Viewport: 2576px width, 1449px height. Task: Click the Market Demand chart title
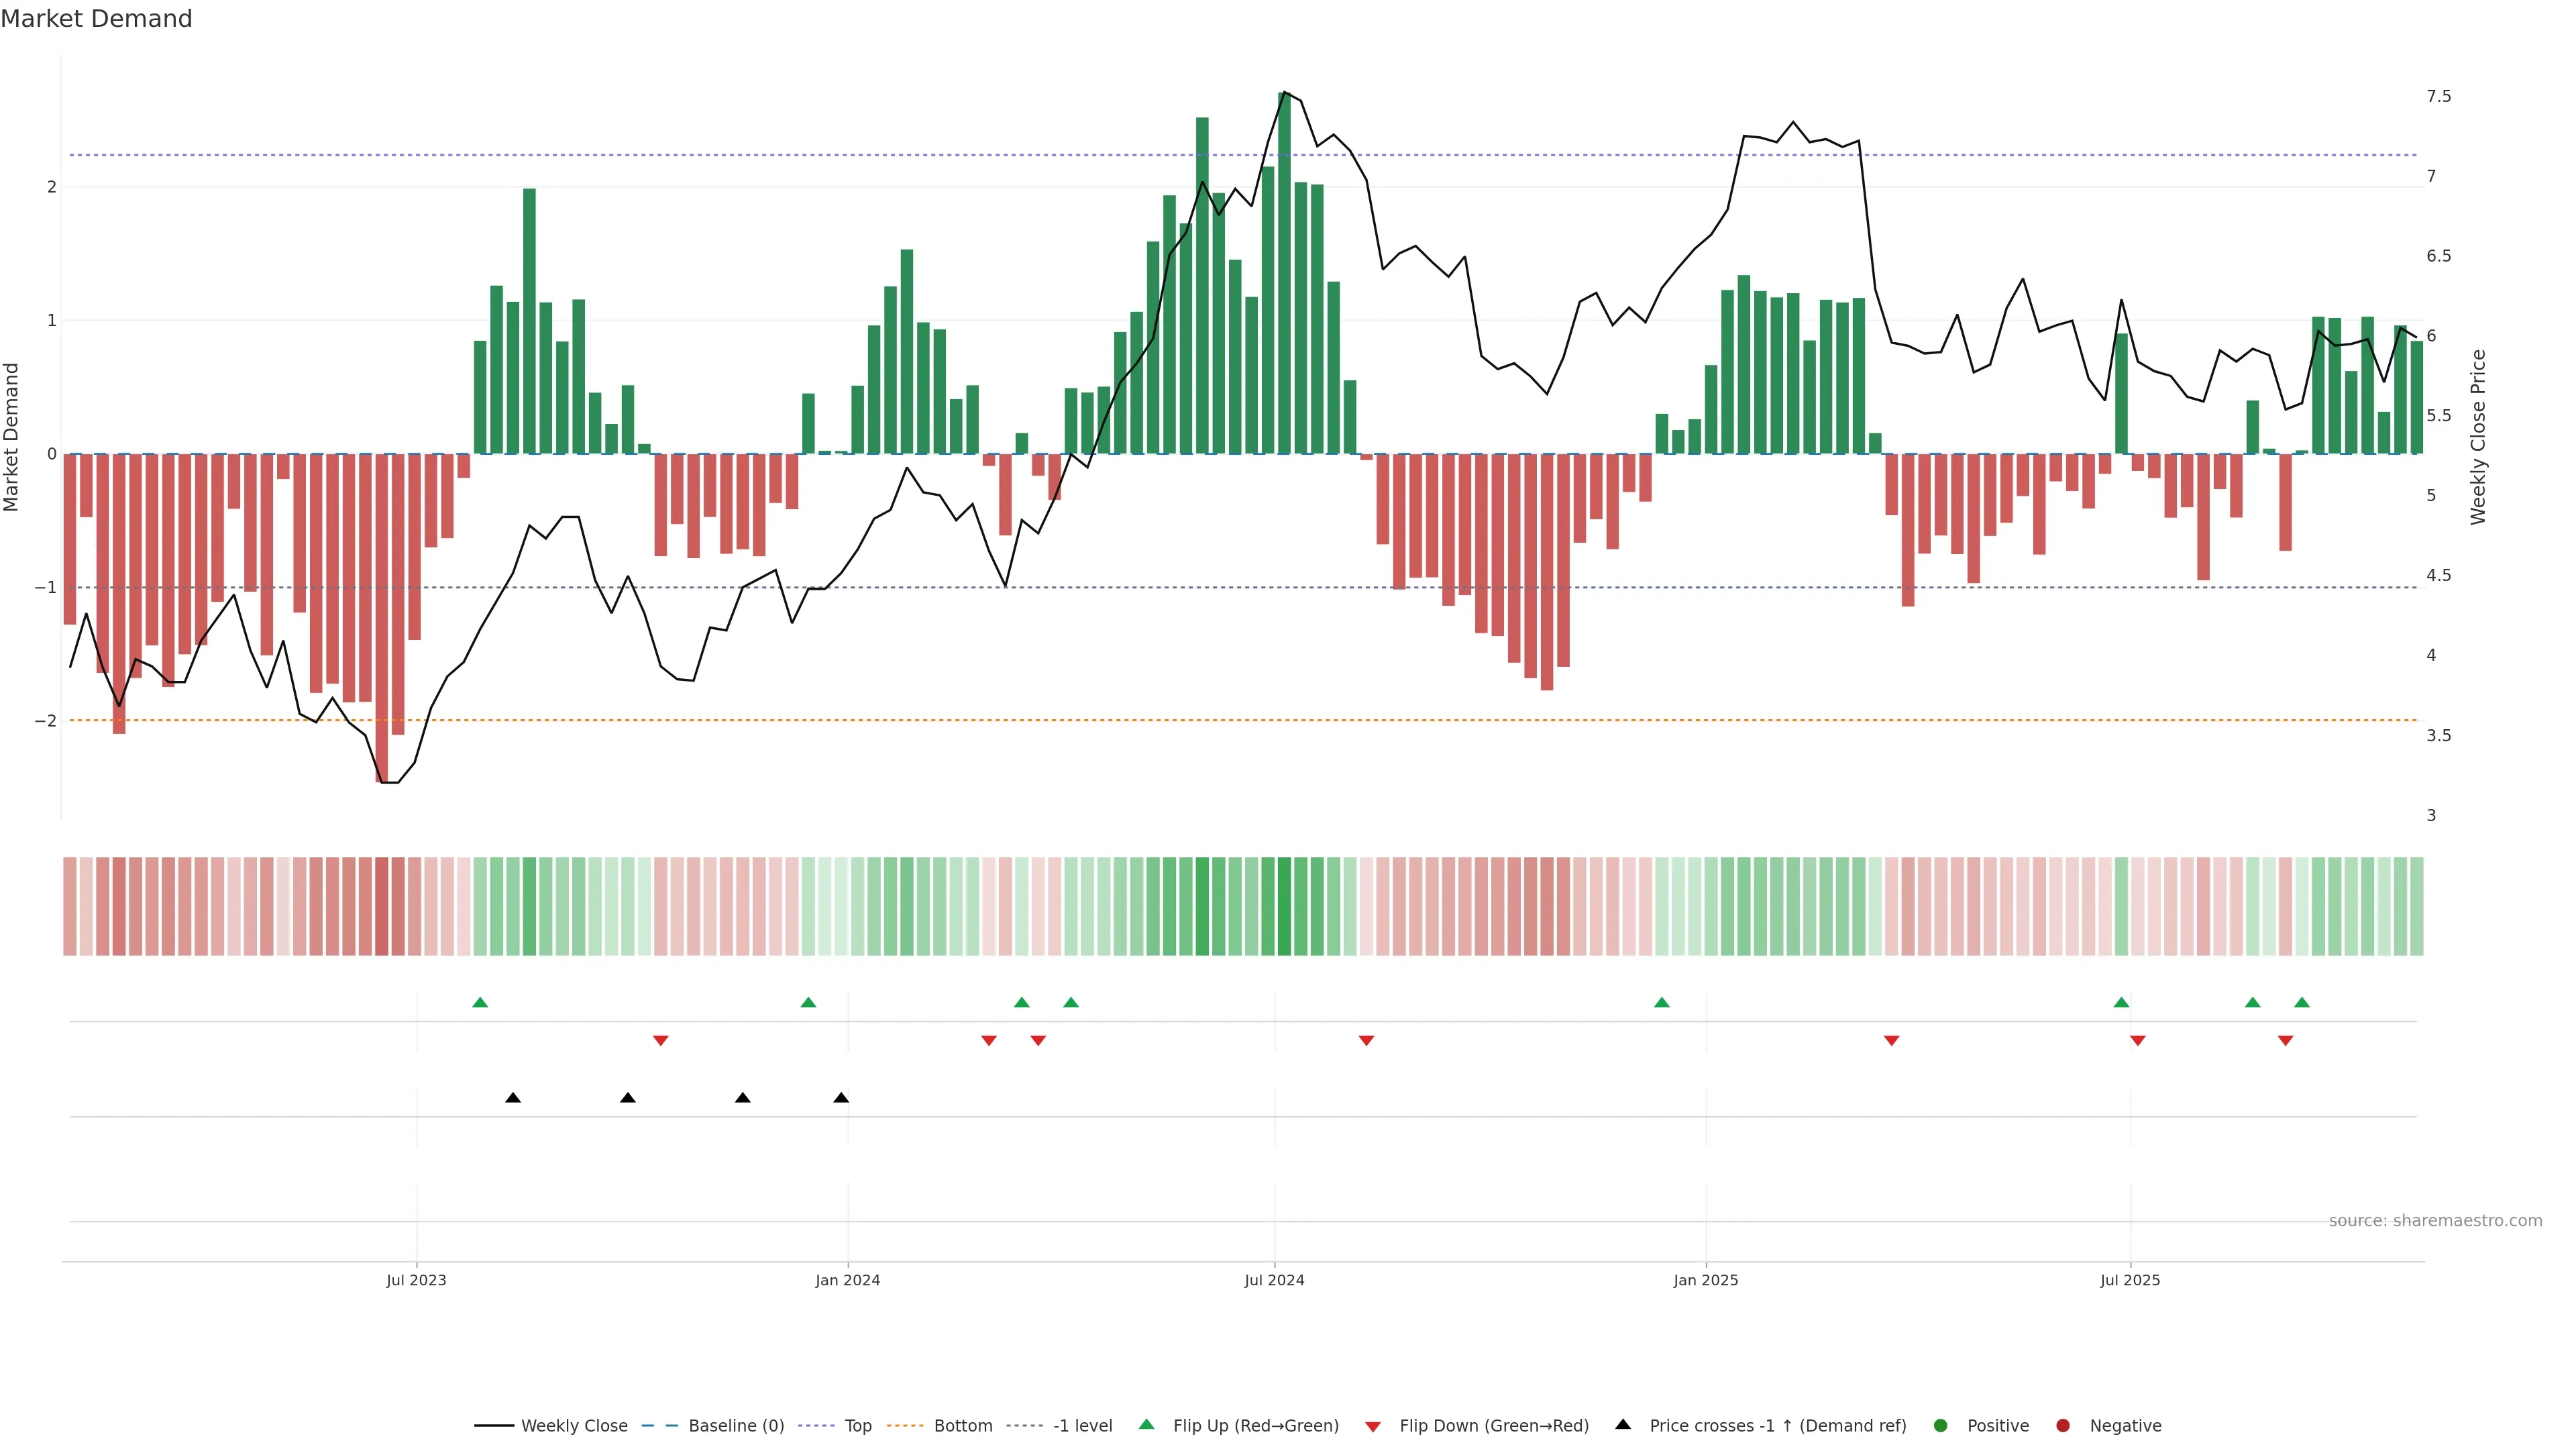tap(96, 19)
